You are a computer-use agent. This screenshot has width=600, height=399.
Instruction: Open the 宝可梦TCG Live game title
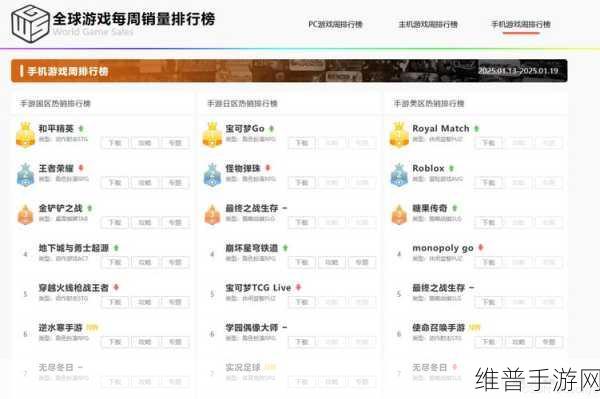(258, 288)
